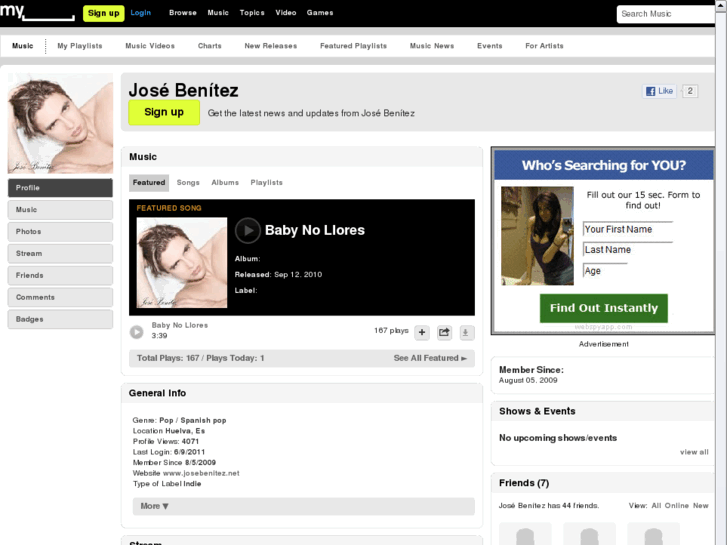Screen dimensions: 727x545
Task: Click the top yellow Sign up button
Action: 103,13
